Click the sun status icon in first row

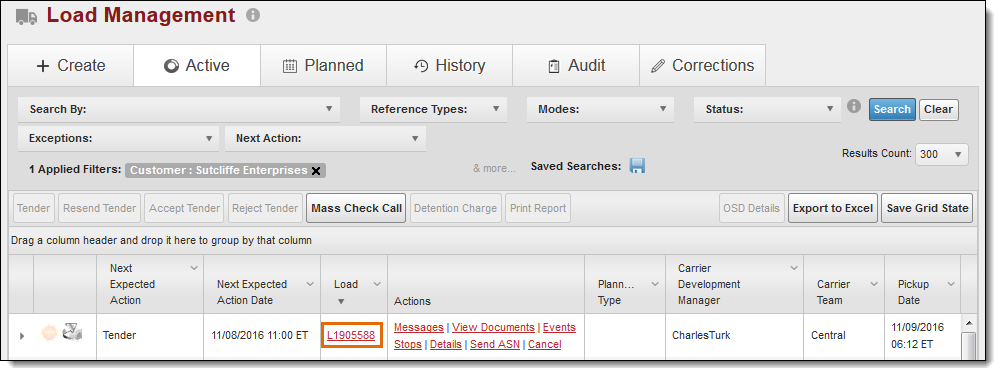tap(49, 333)
